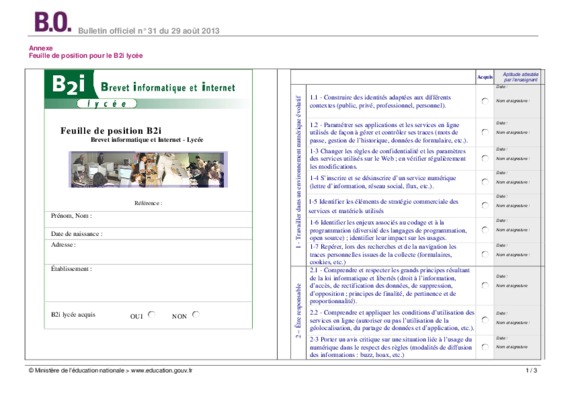Mark competence 1.1 as acquired
This screenshot has height=400, width=566.
(485, 101)
